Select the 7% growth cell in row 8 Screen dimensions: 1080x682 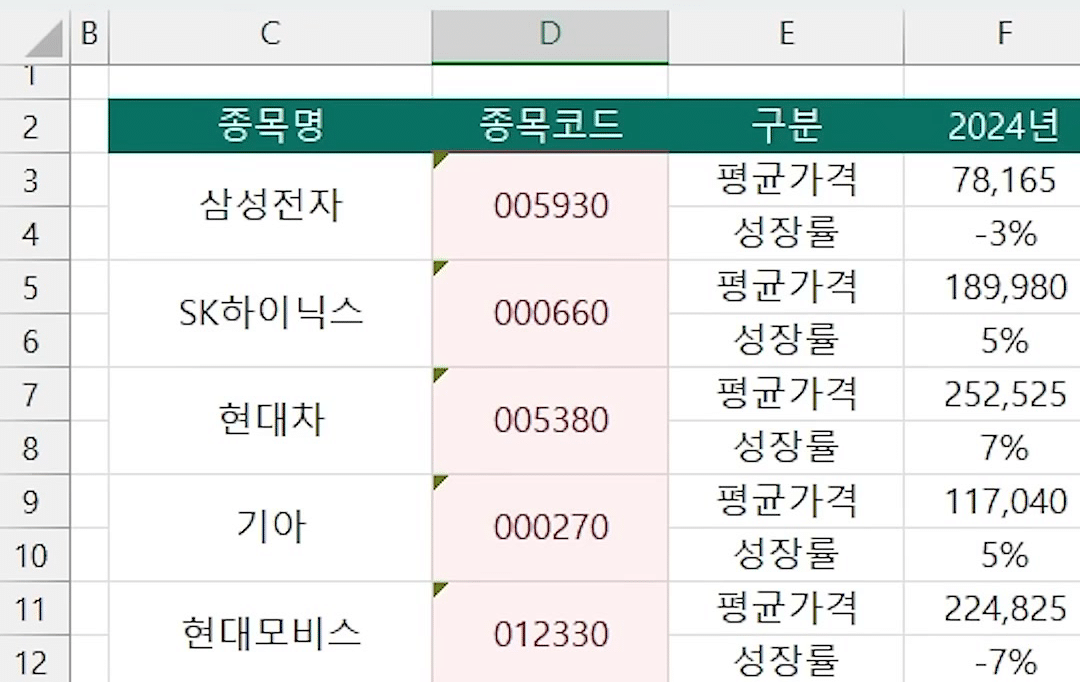point(992,448)
